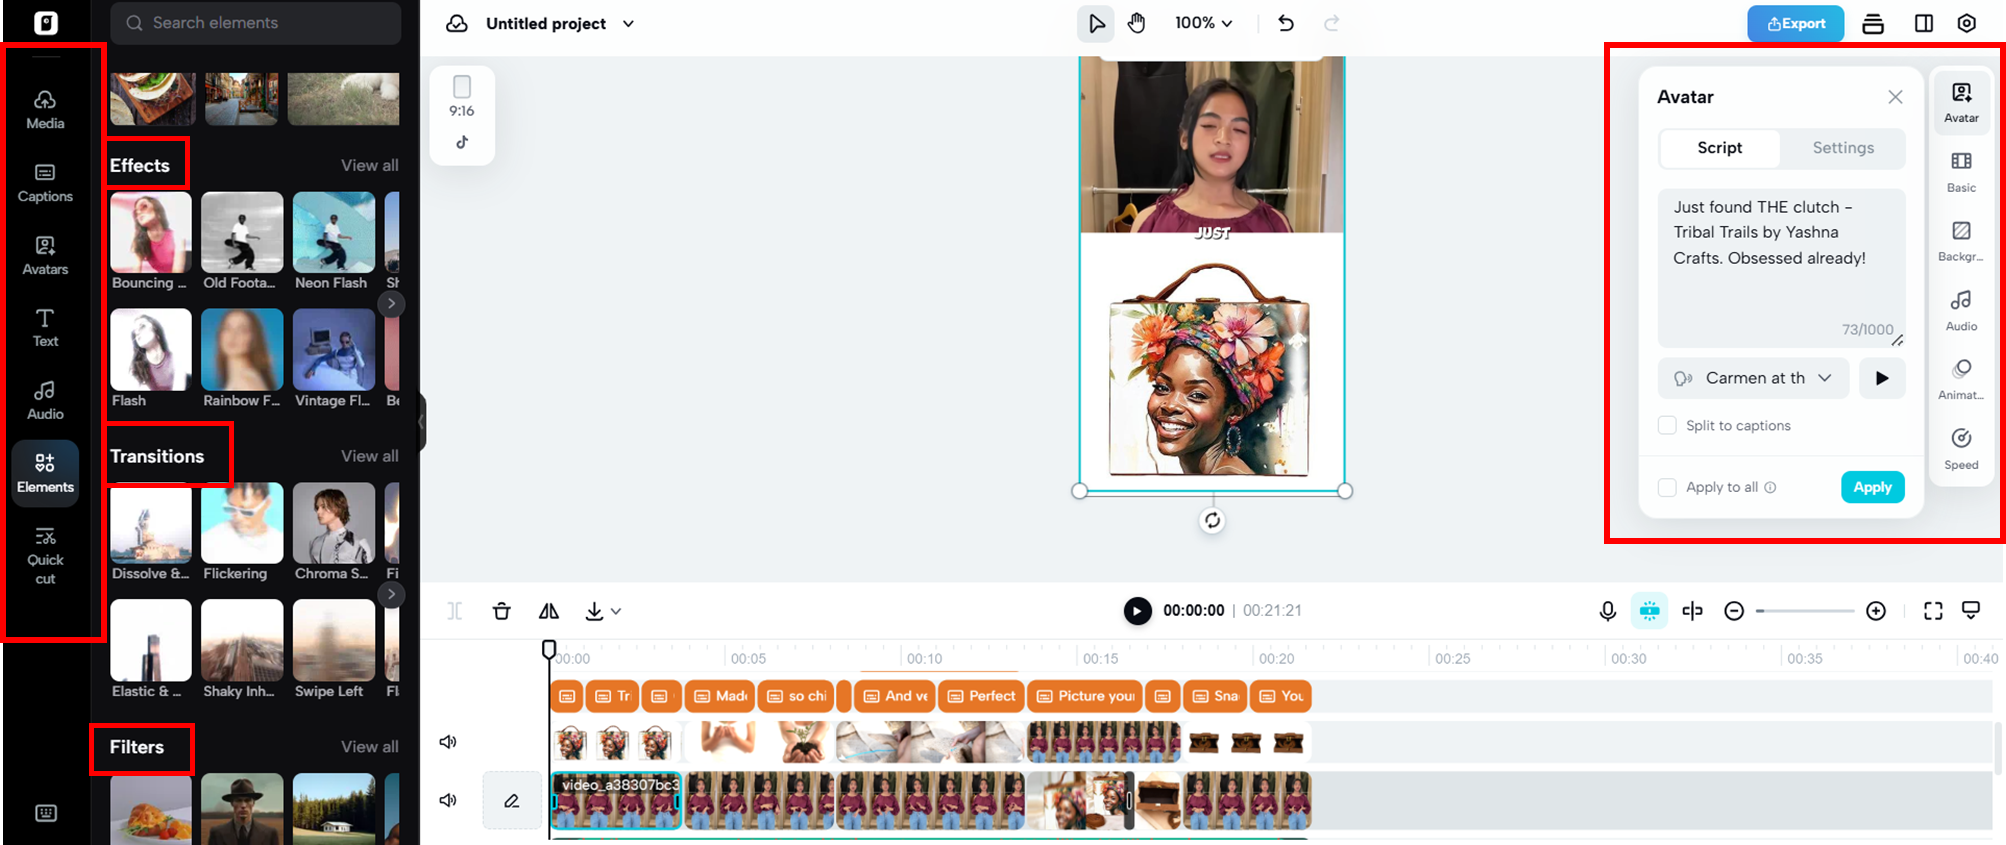The width and height of the screenshot is (2006, 845).
Task: Apply the avatar script
Action: coord(1872,487)
